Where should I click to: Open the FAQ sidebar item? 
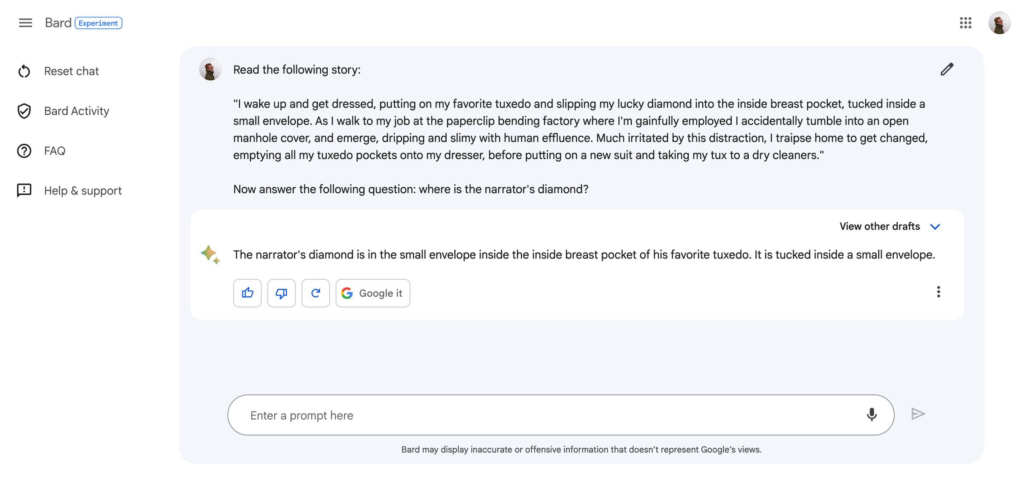pyautogui.click(x=54, y=151)
